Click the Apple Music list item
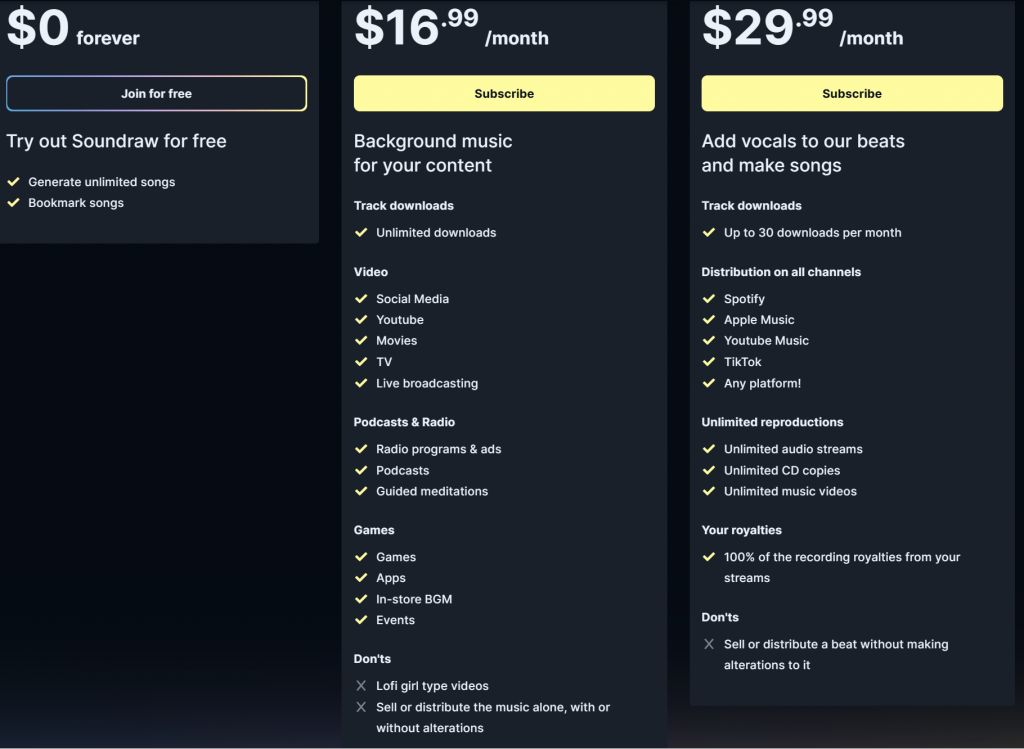 (759, 320)
